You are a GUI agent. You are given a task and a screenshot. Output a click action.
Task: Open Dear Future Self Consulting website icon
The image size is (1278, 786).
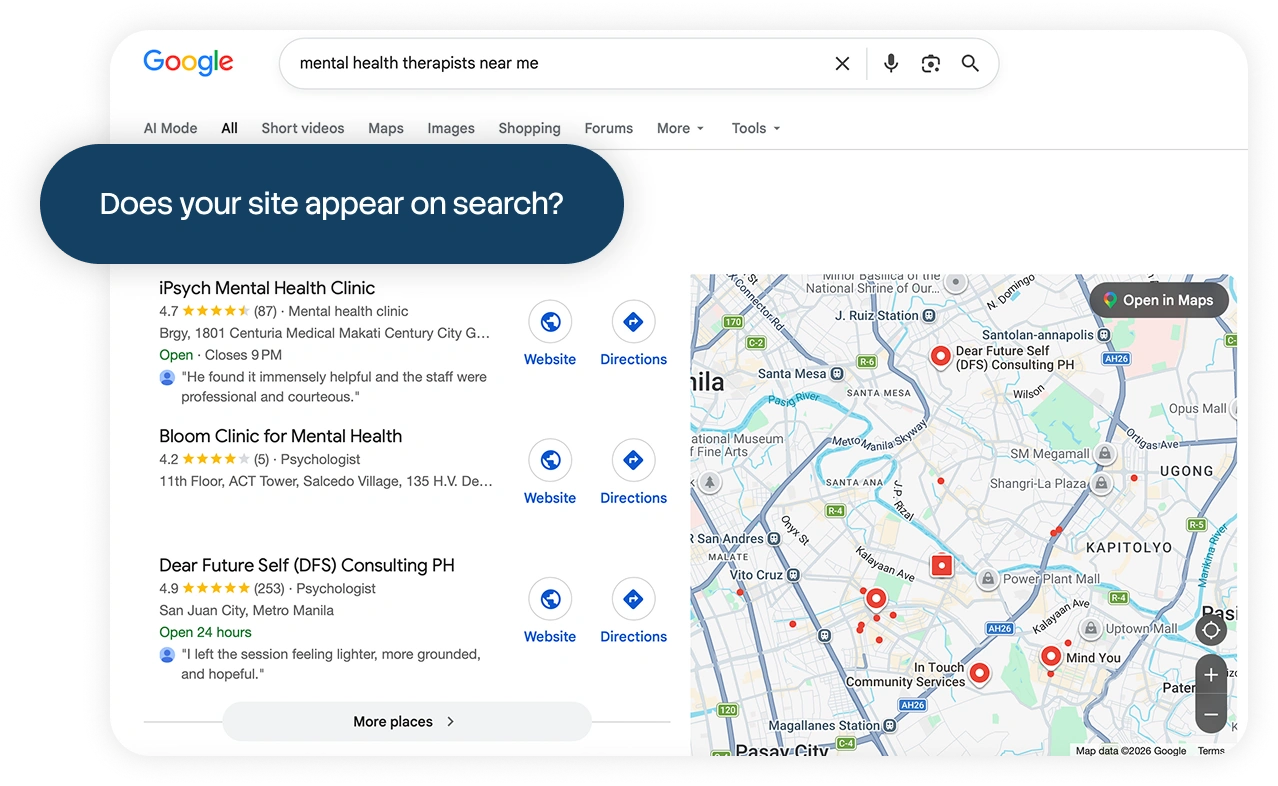coord(550,599)
